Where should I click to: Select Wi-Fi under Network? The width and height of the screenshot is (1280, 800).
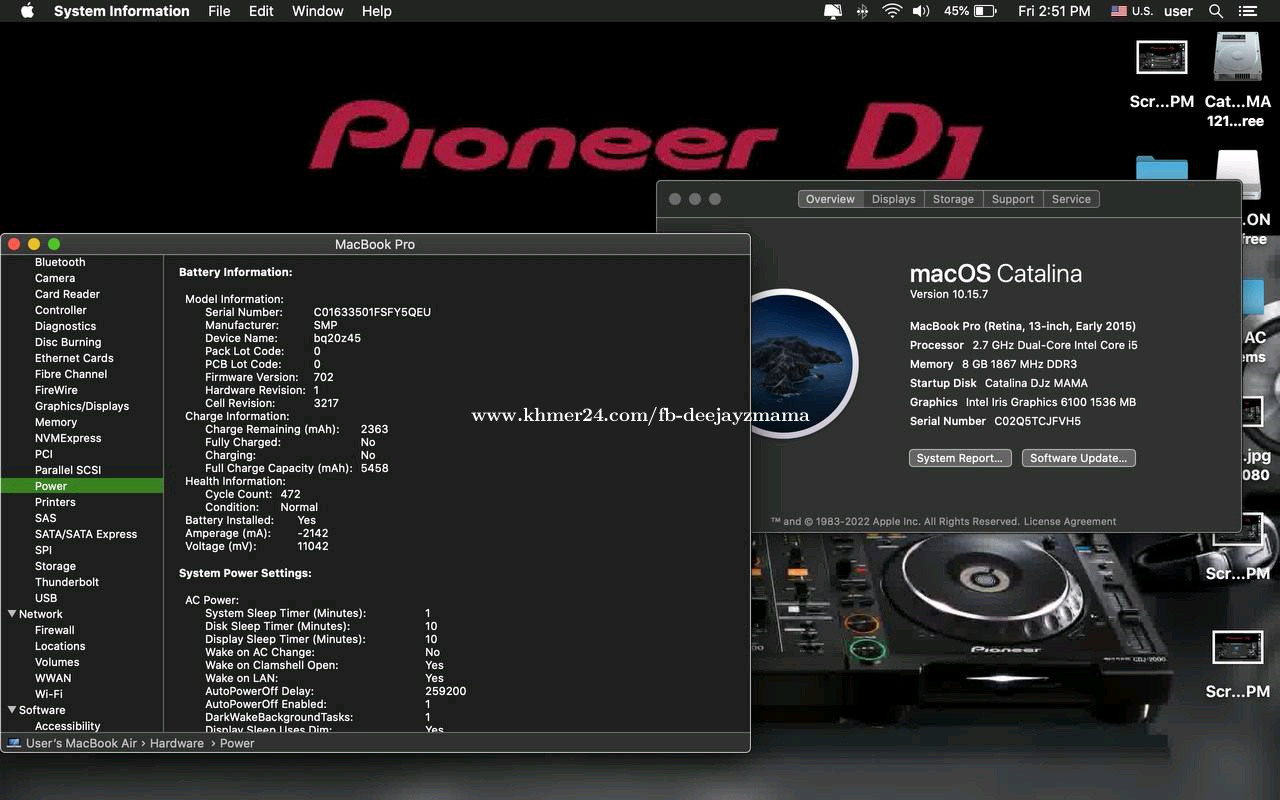pos(49,694)
